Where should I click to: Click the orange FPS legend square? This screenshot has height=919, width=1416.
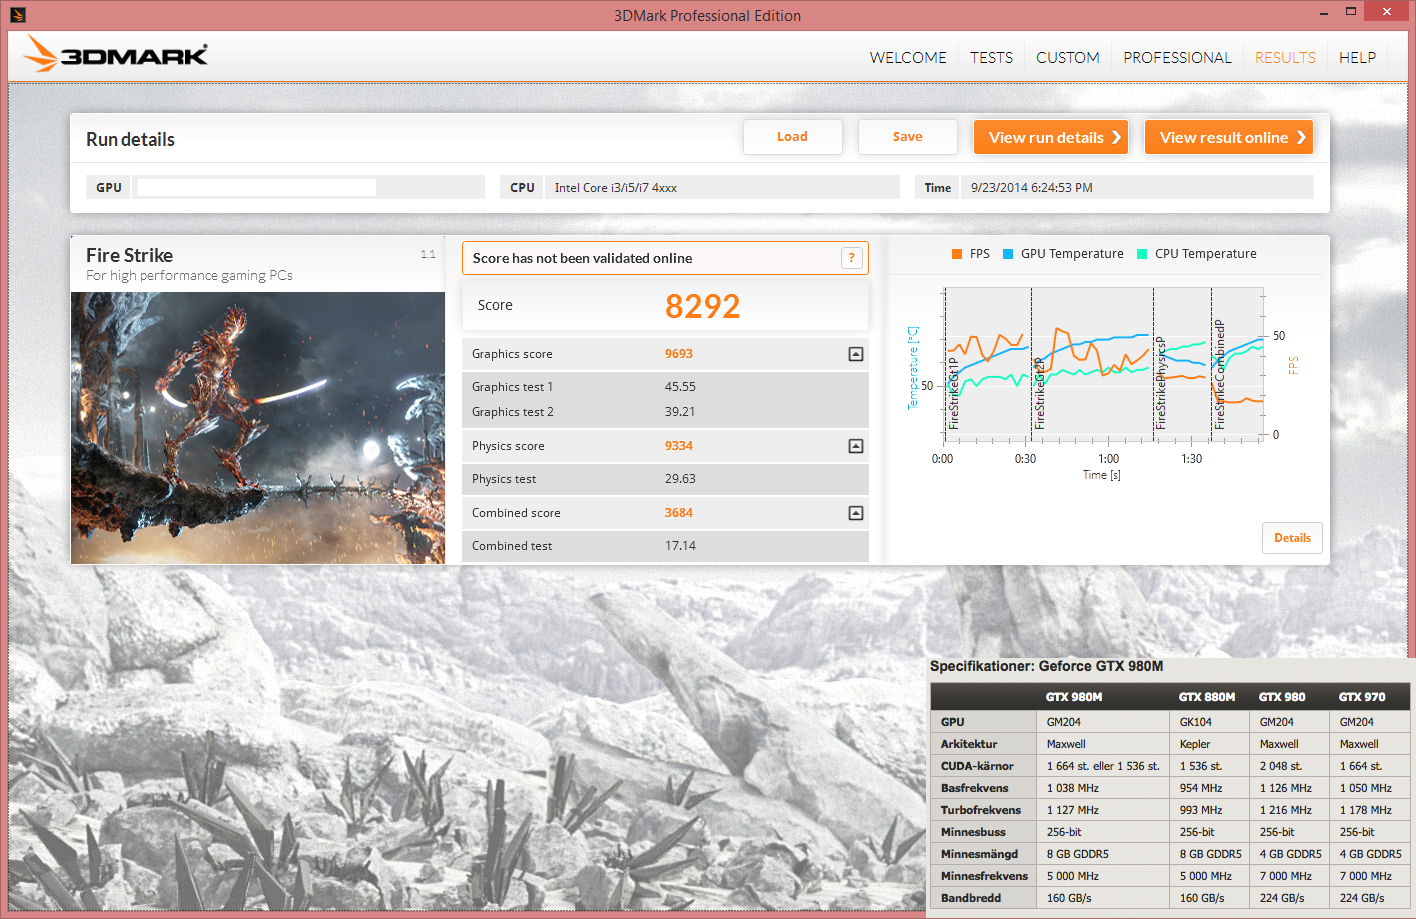tap(957, 254)
